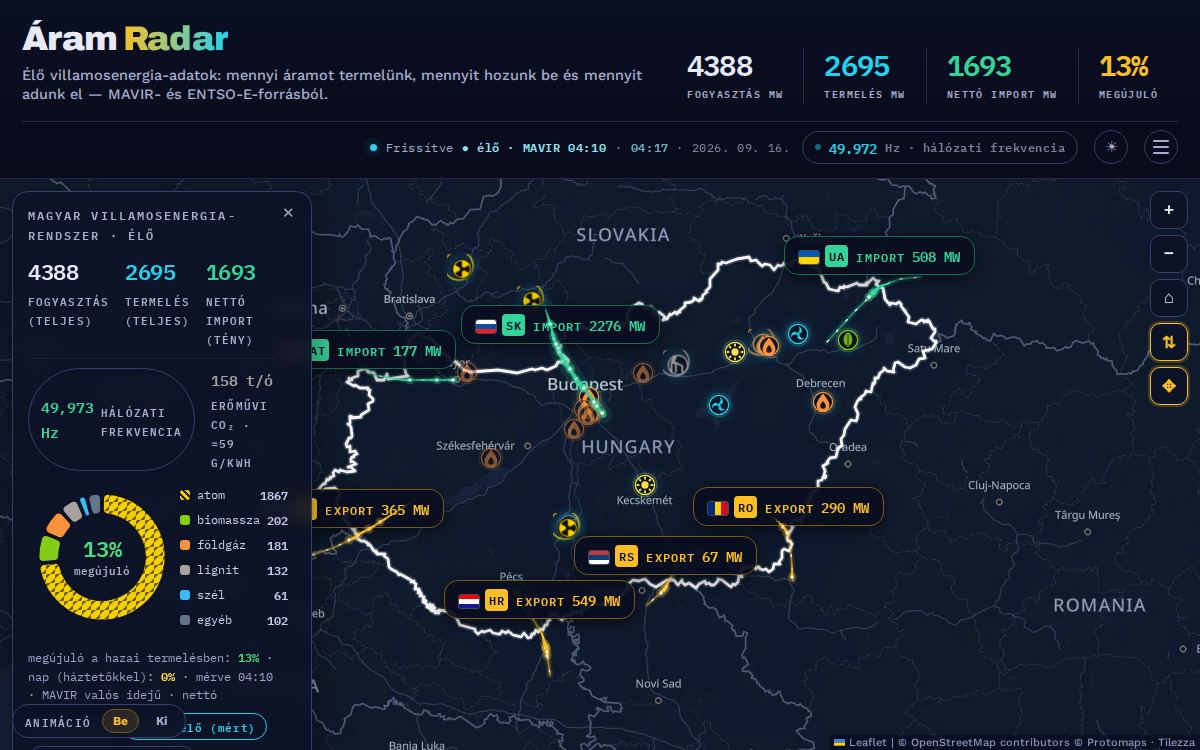Image resolution: width=1200 pixels, height=750 pixels.
Task: Turn animation off with Ki
Action: (x=161, y=721)
